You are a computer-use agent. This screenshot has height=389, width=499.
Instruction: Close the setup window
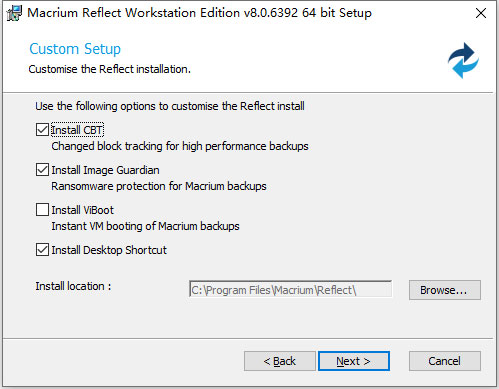(481, 13)
